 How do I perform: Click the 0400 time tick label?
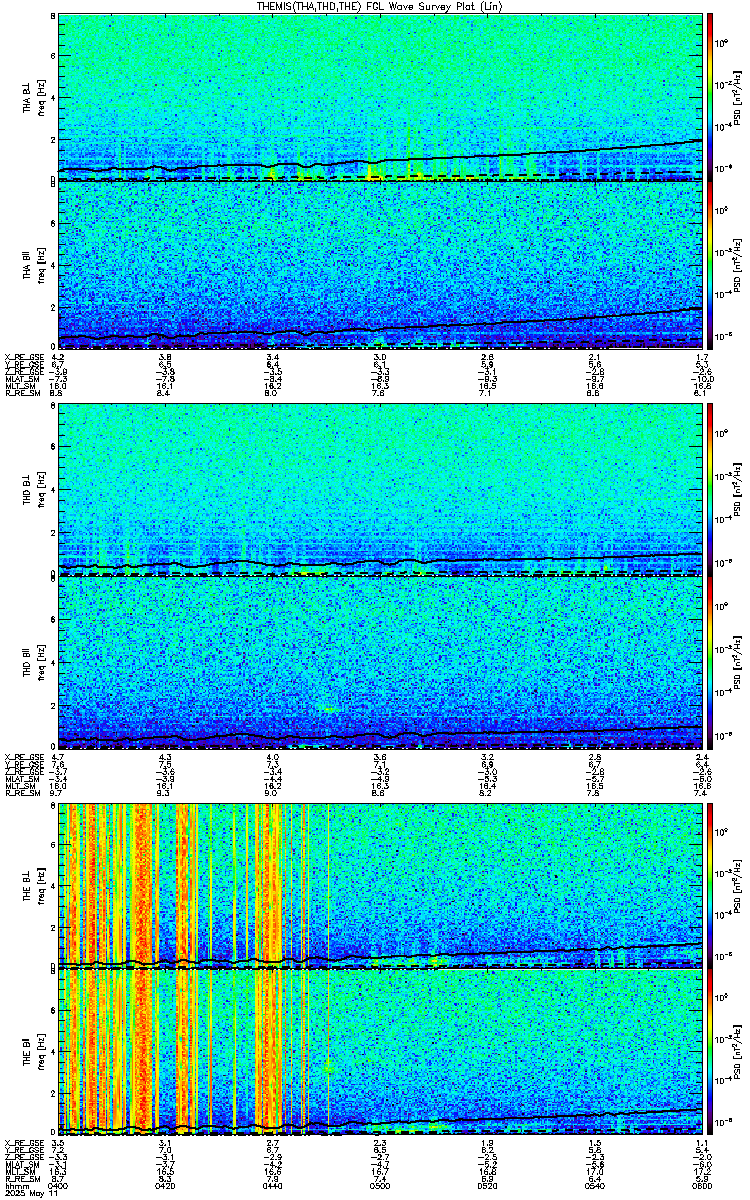pyautogui.click(x=59, y=1186)
